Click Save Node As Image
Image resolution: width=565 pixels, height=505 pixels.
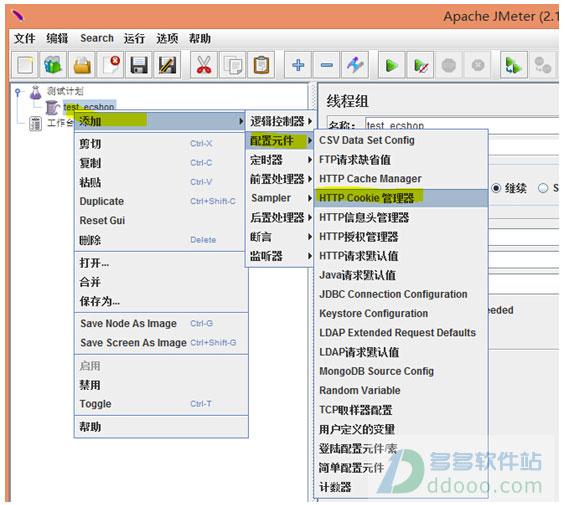(161, 324)
